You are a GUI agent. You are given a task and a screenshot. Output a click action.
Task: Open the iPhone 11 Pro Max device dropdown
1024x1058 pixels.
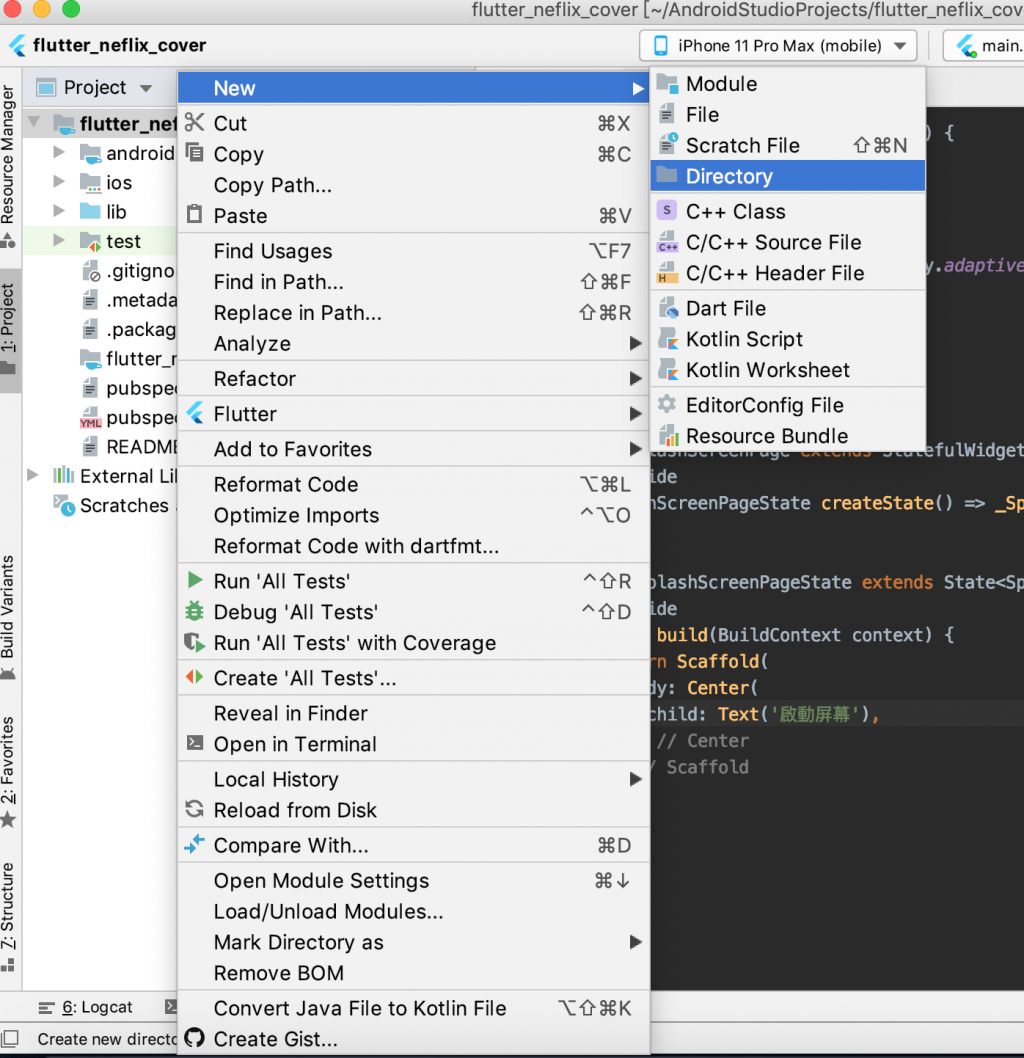pyautogui.click(x=778, y=46)
